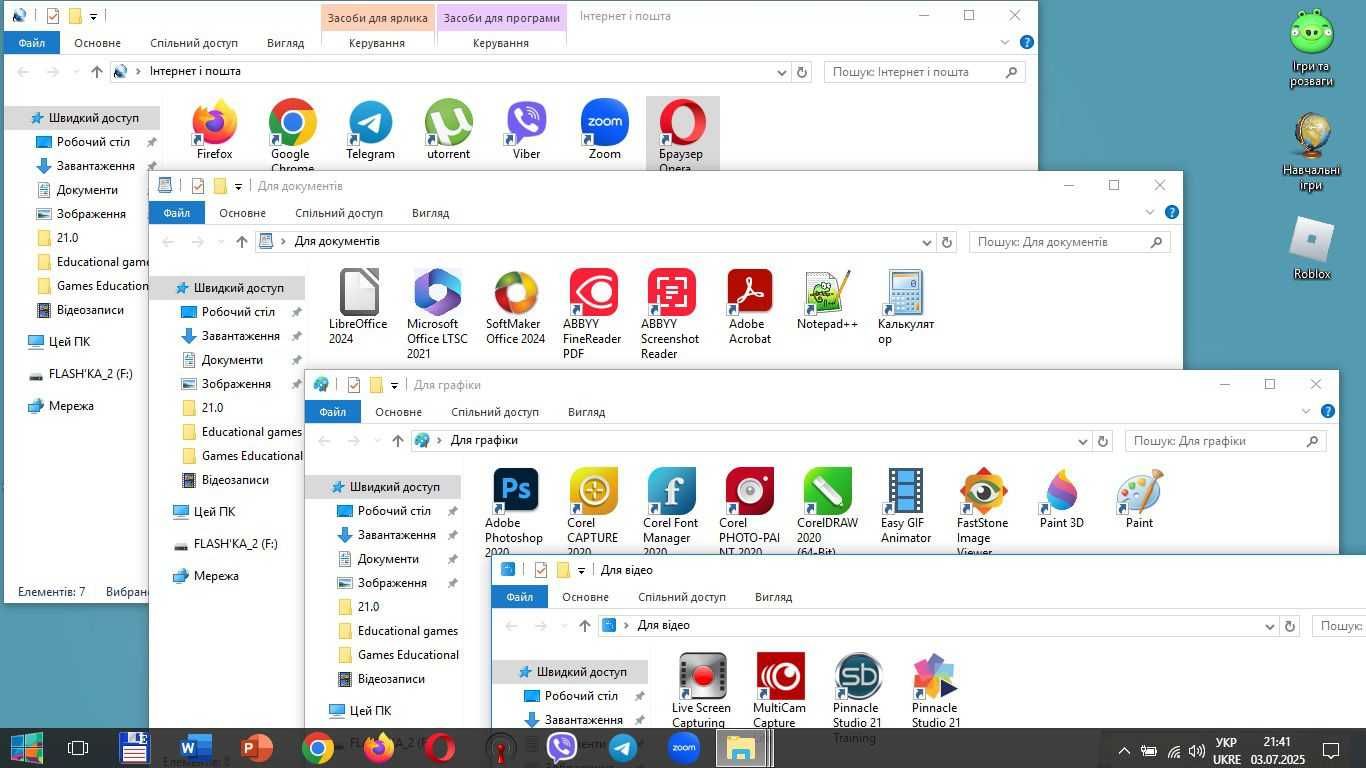This screenshot has width=1366, height=768.
Task: Open Word from the taskbar
Action: (x=196, y=748)
